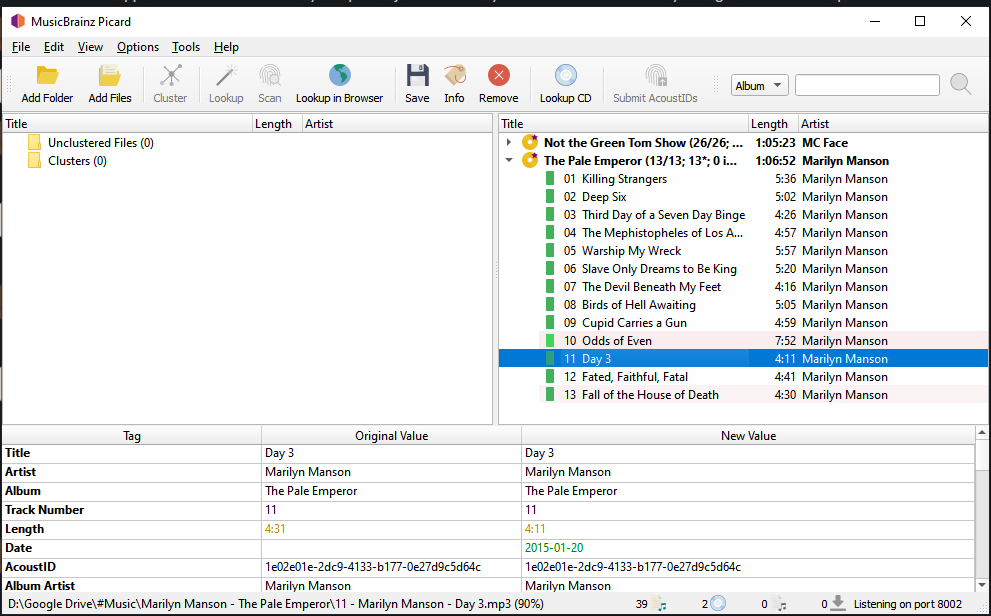Open the Tools menu
The width and height of the screenshot is (991, 616).
point(186,47)
